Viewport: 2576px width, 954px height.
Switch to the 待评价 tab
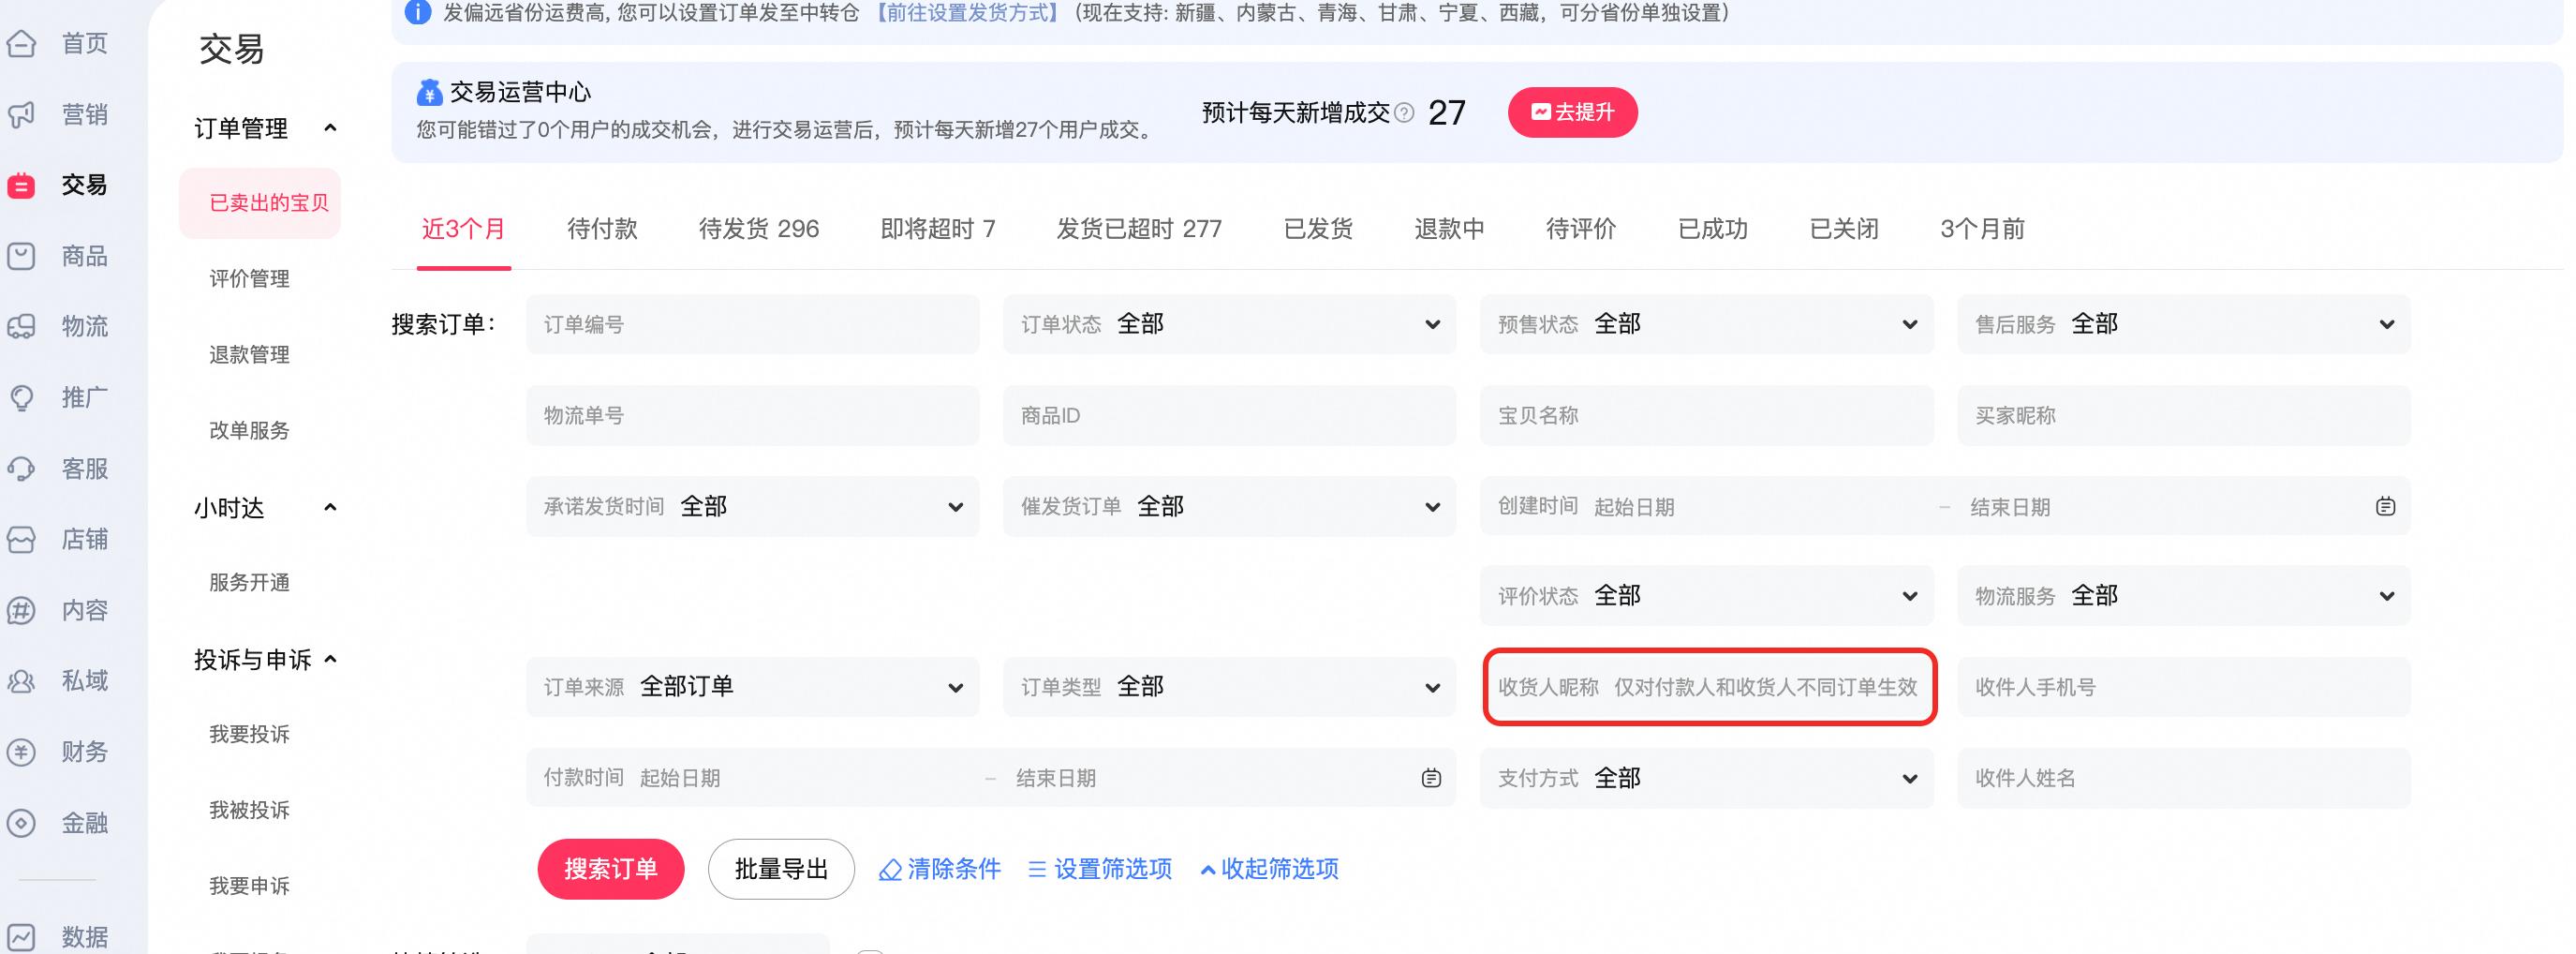pyautogui.click(x=1581, y=229)
